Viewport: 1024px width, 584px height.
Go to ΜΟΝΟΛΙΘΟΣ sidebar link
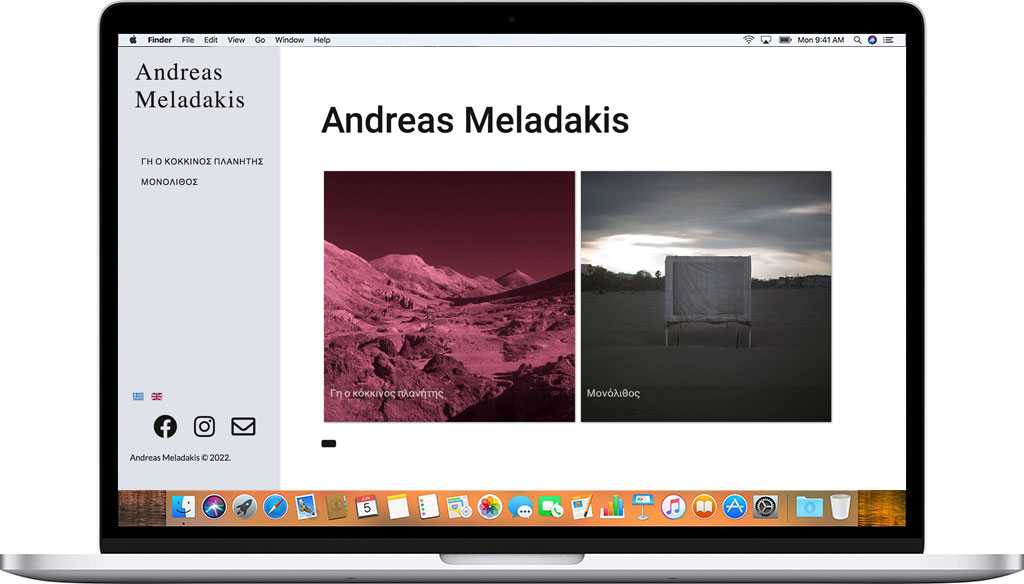pyautogui.click(x=169, y=182)
